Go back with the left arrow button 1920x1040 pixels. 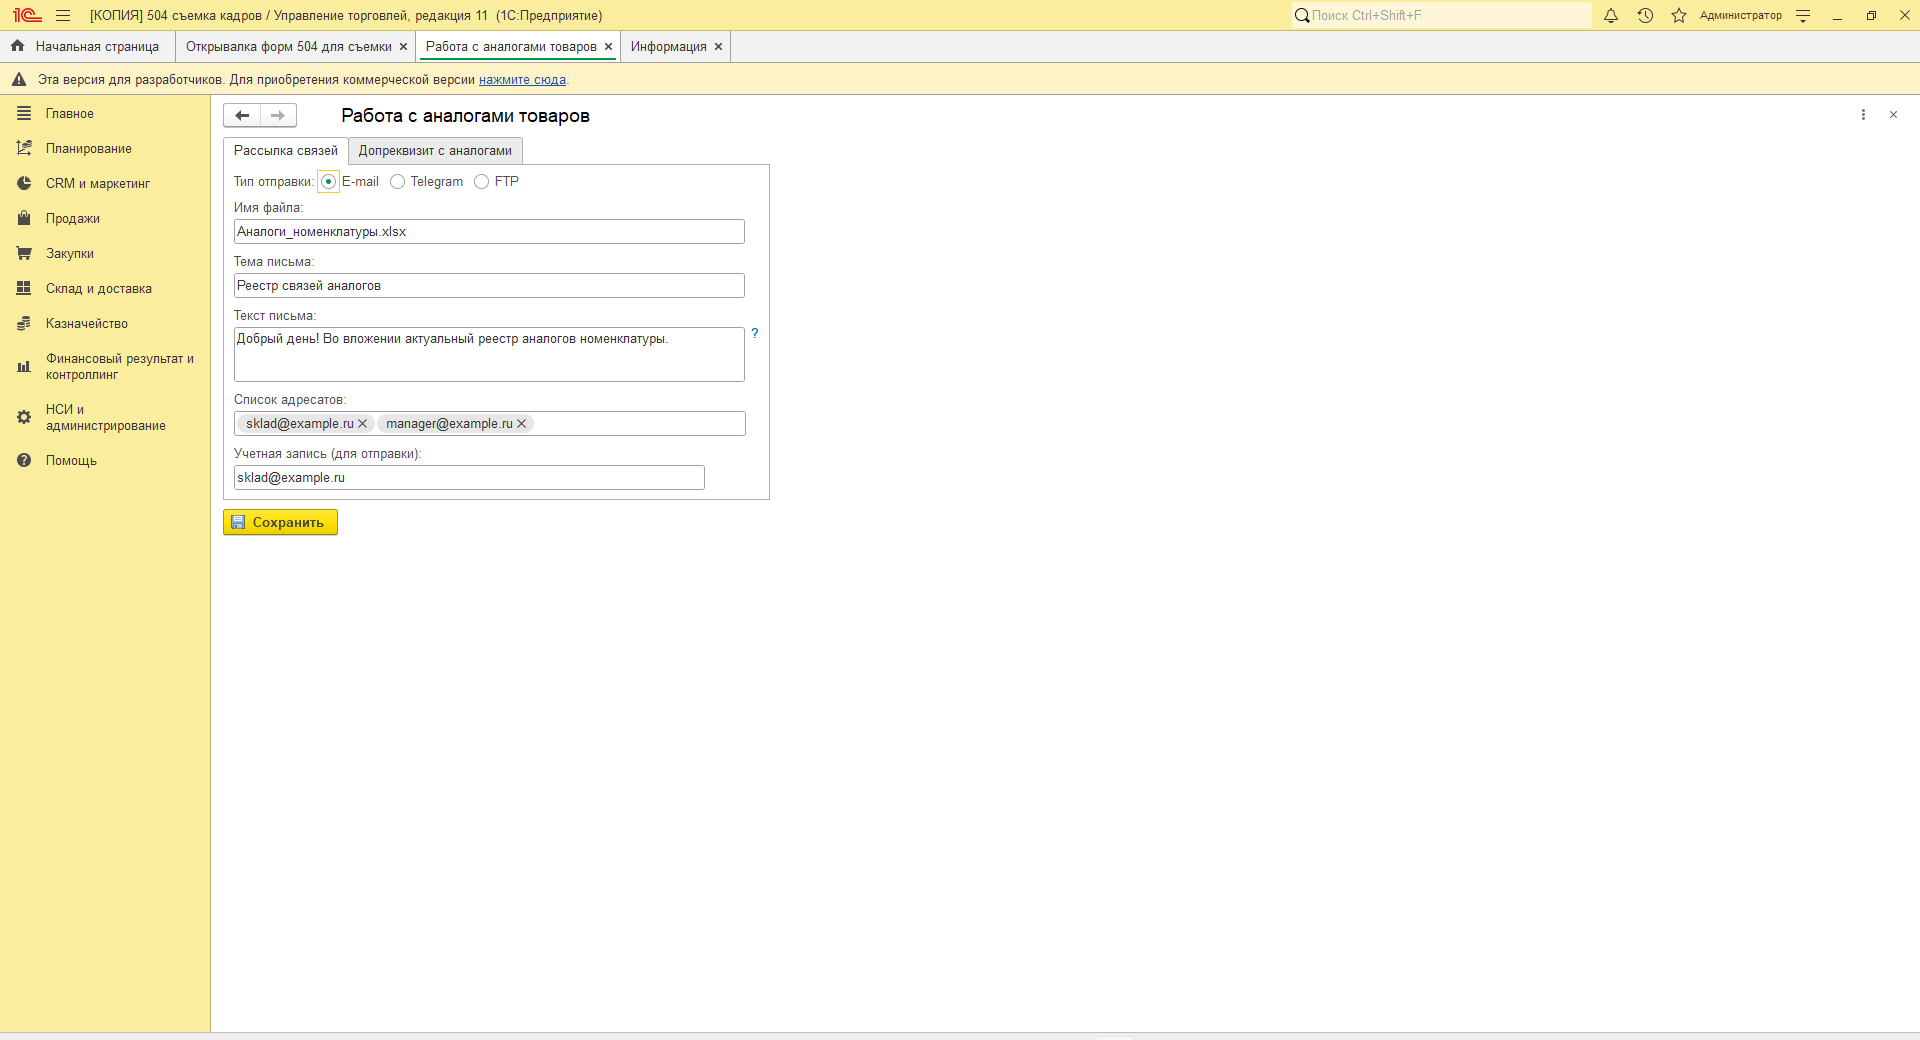click(x=242, y=116)
